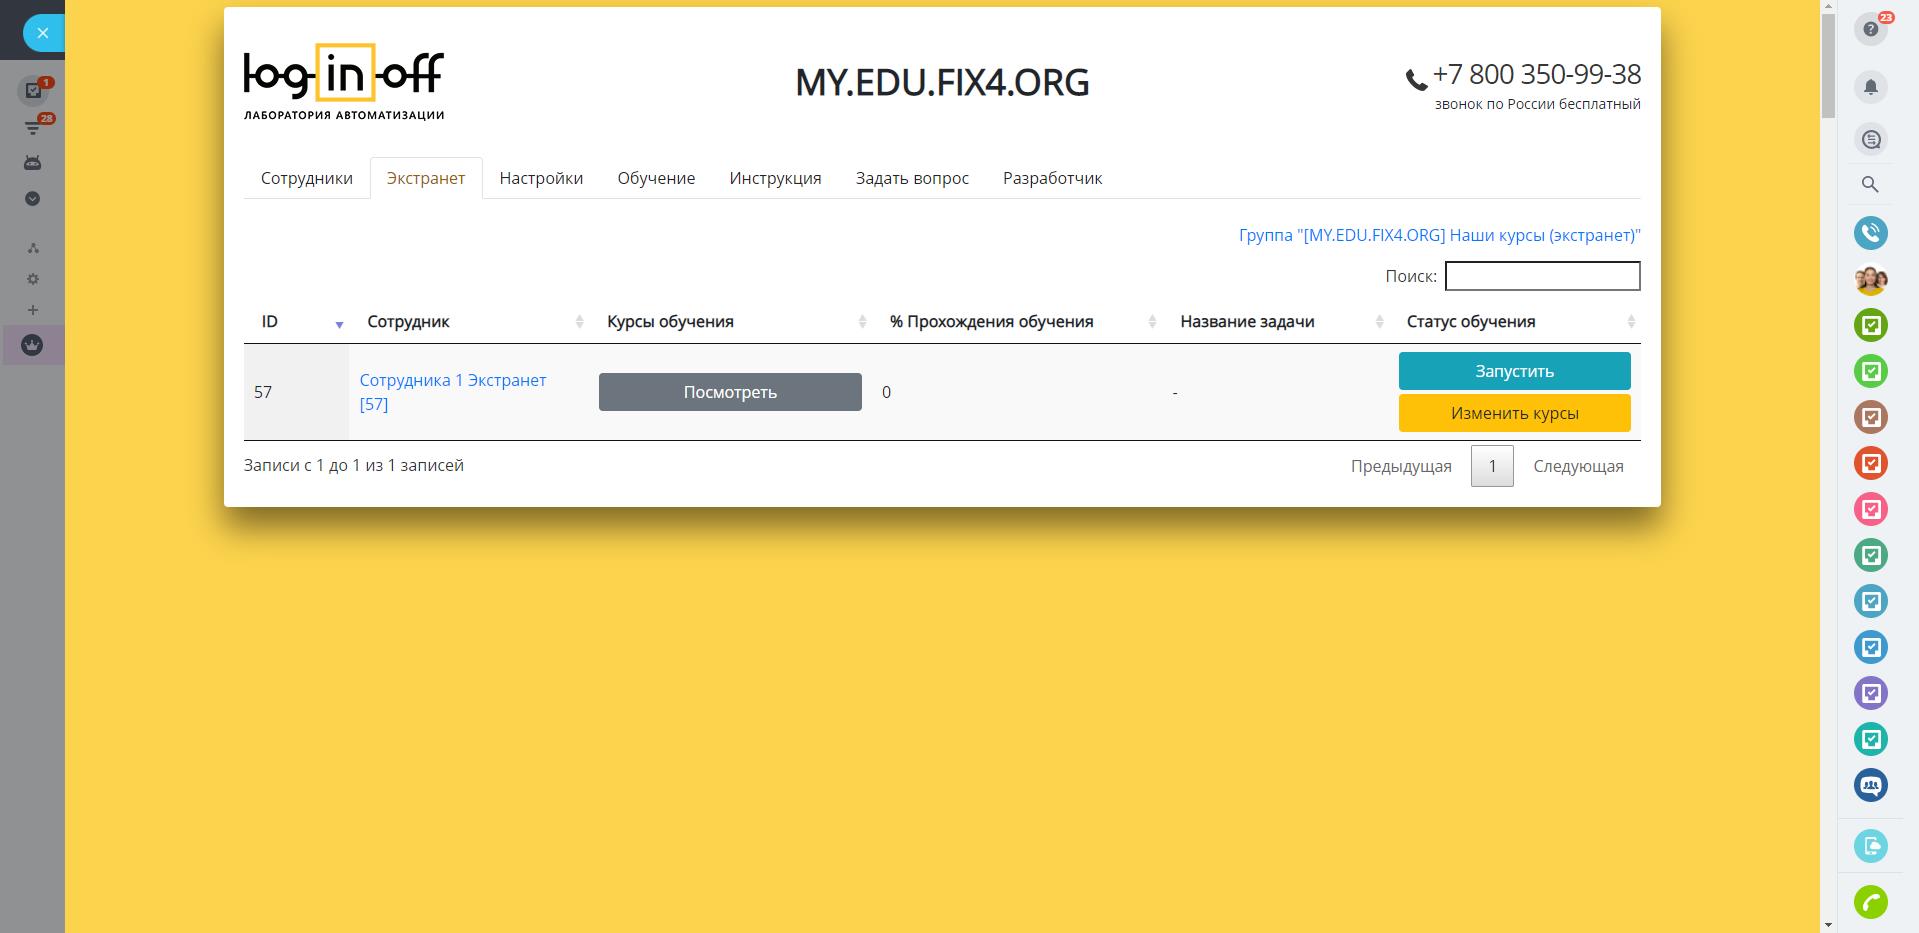This screenshot has width=1919, height=933.
Task: Open the Задать вопрос tab
Action: (912, 178)
